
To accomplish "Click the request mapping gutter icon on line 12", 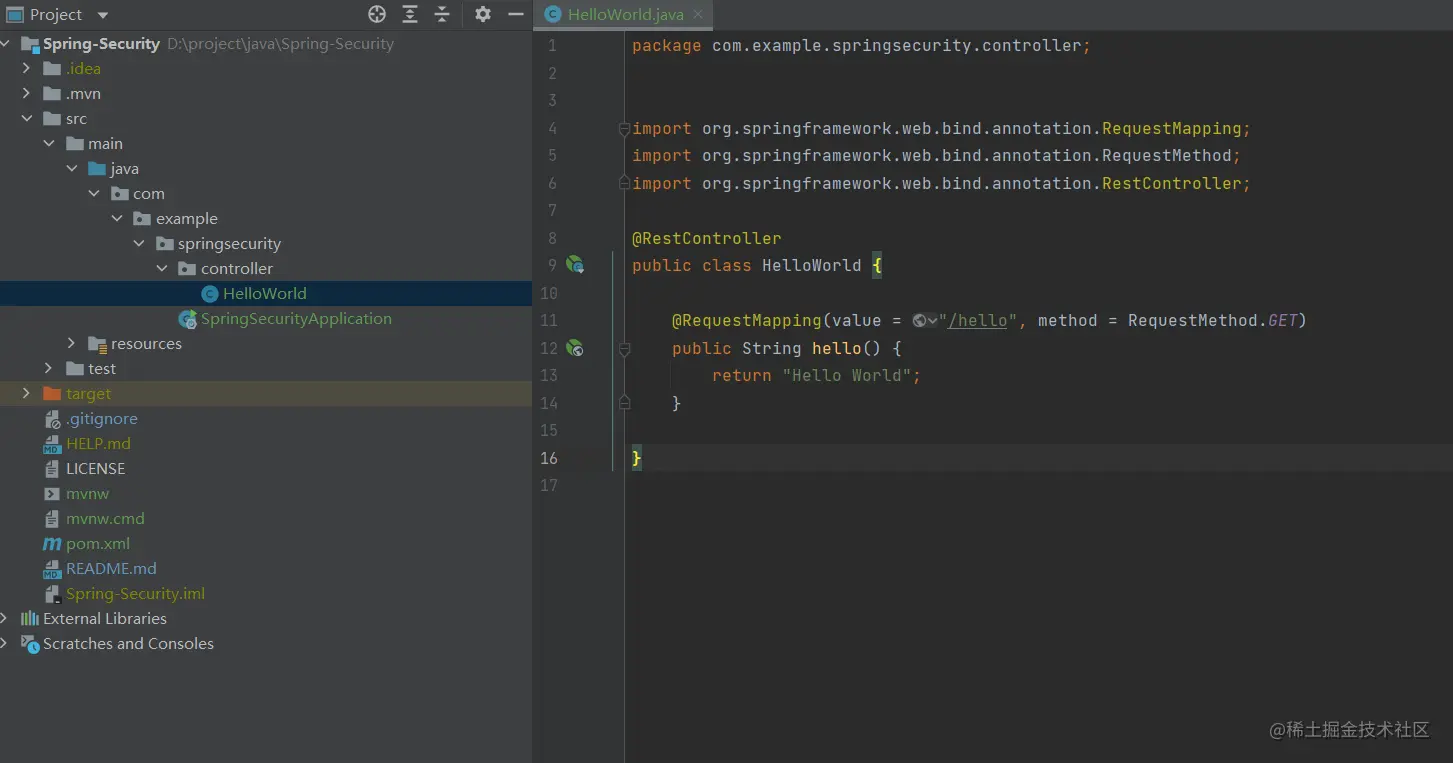I will coord(575,348).
